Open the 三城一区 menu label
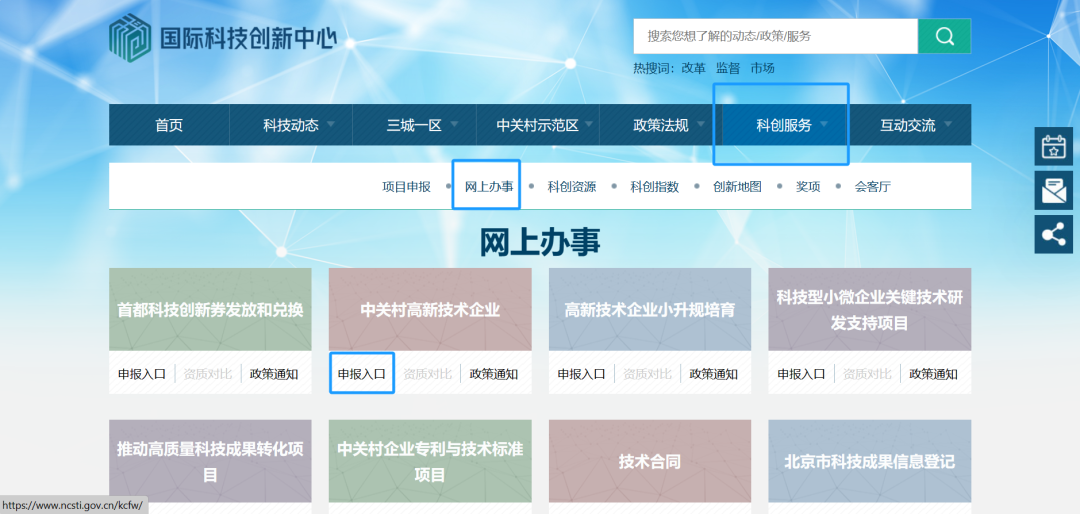The height and width of the screenshot is (514, 1080). tap(414, 125)
